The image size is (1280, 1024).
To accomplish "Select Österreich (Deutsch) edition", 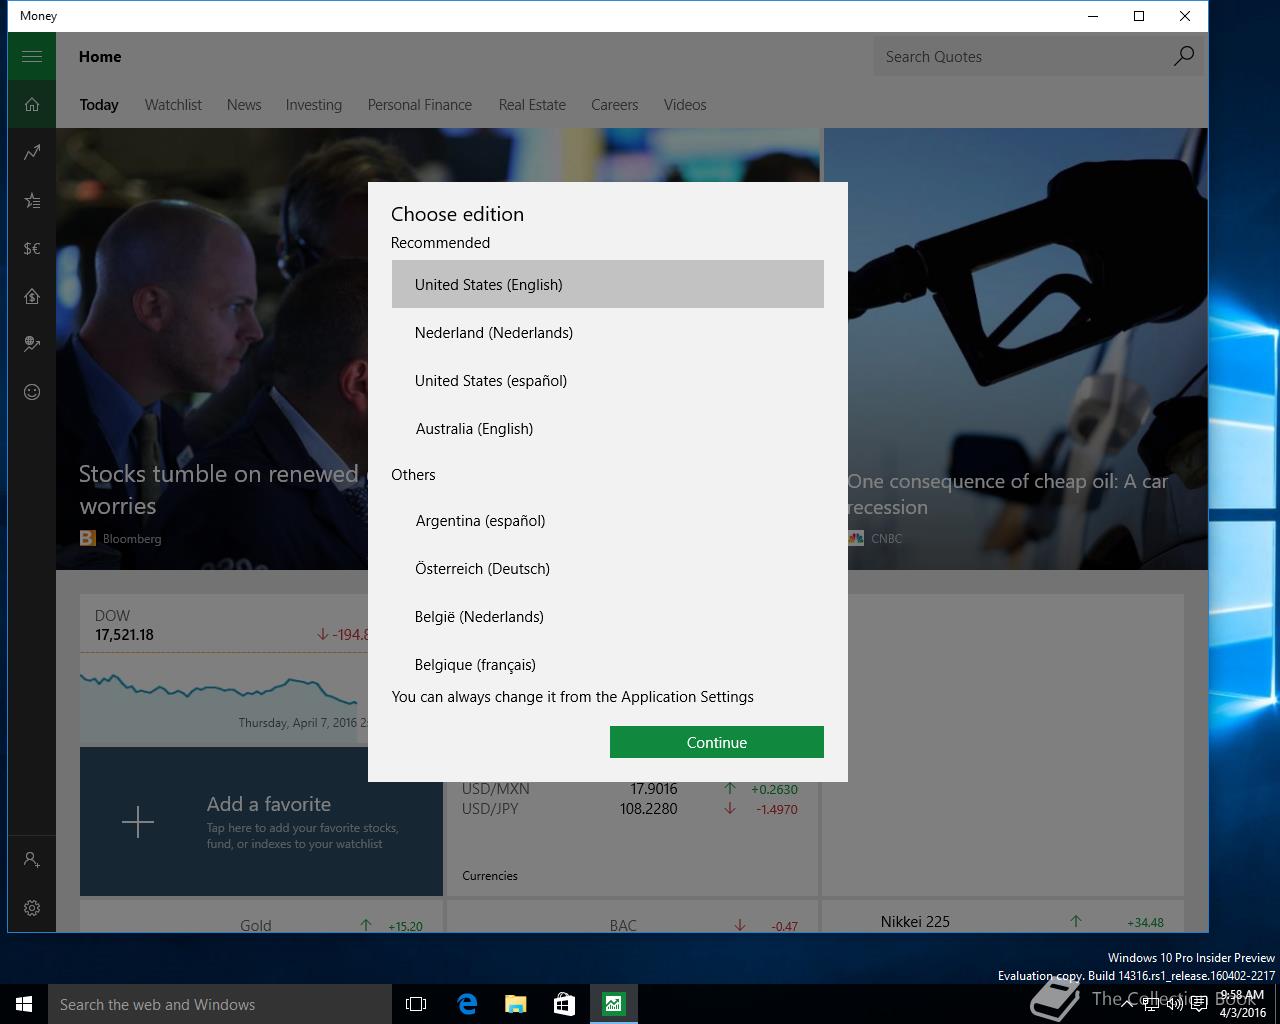I will tap(608, 568).
